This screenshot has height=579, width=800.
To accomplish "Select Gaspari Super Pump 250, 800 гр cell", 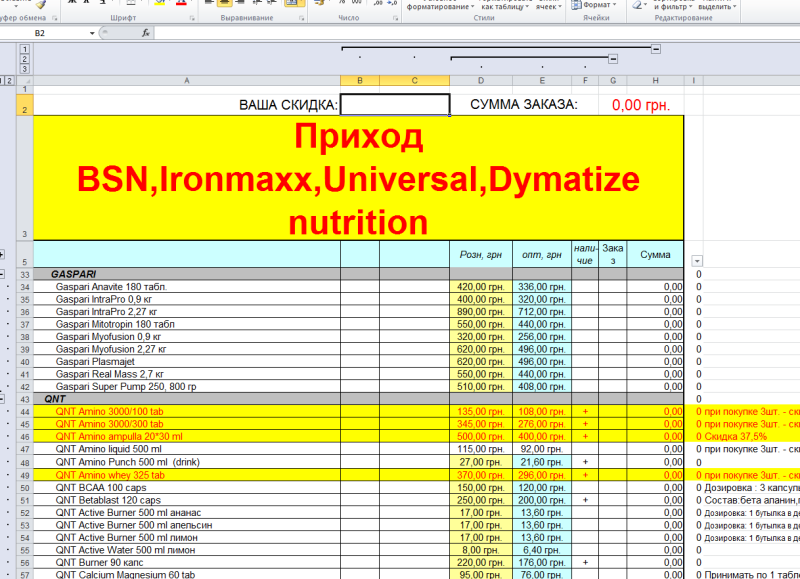I will (x=187, y=387).
